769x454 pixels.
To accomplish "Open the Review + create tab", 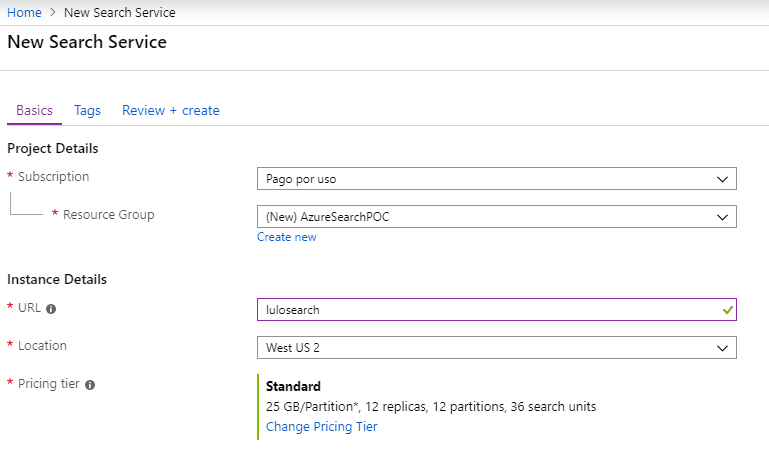I will (x=171, y=110).
